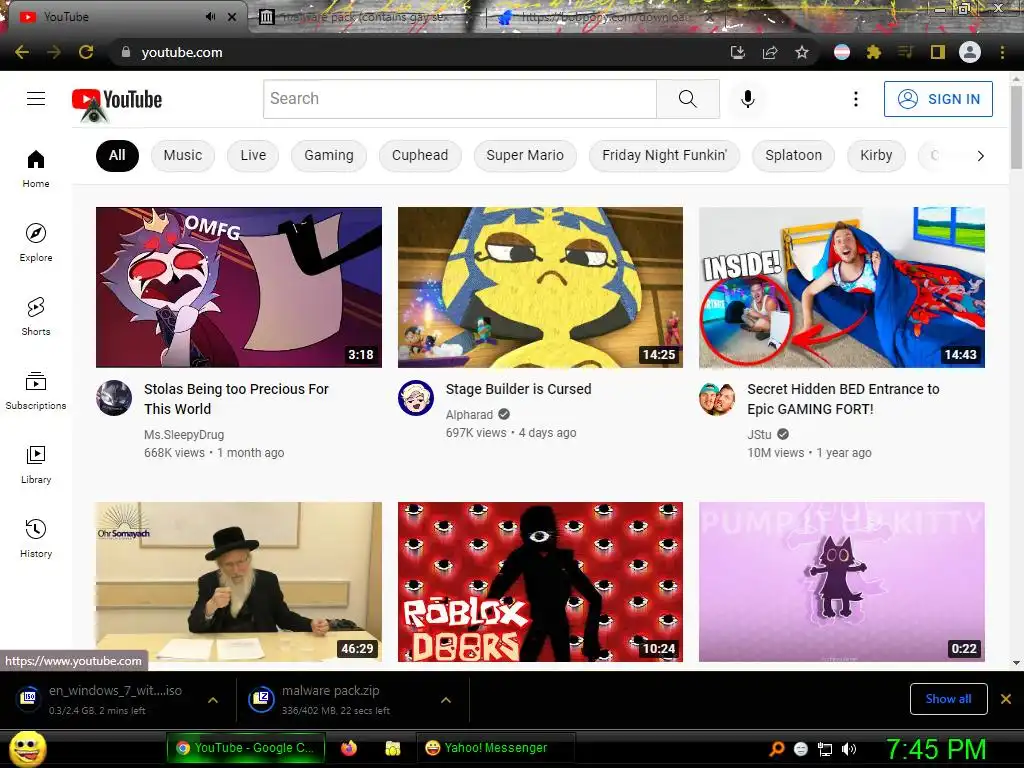Open Chrome three-dot menu

[1002, 52]
